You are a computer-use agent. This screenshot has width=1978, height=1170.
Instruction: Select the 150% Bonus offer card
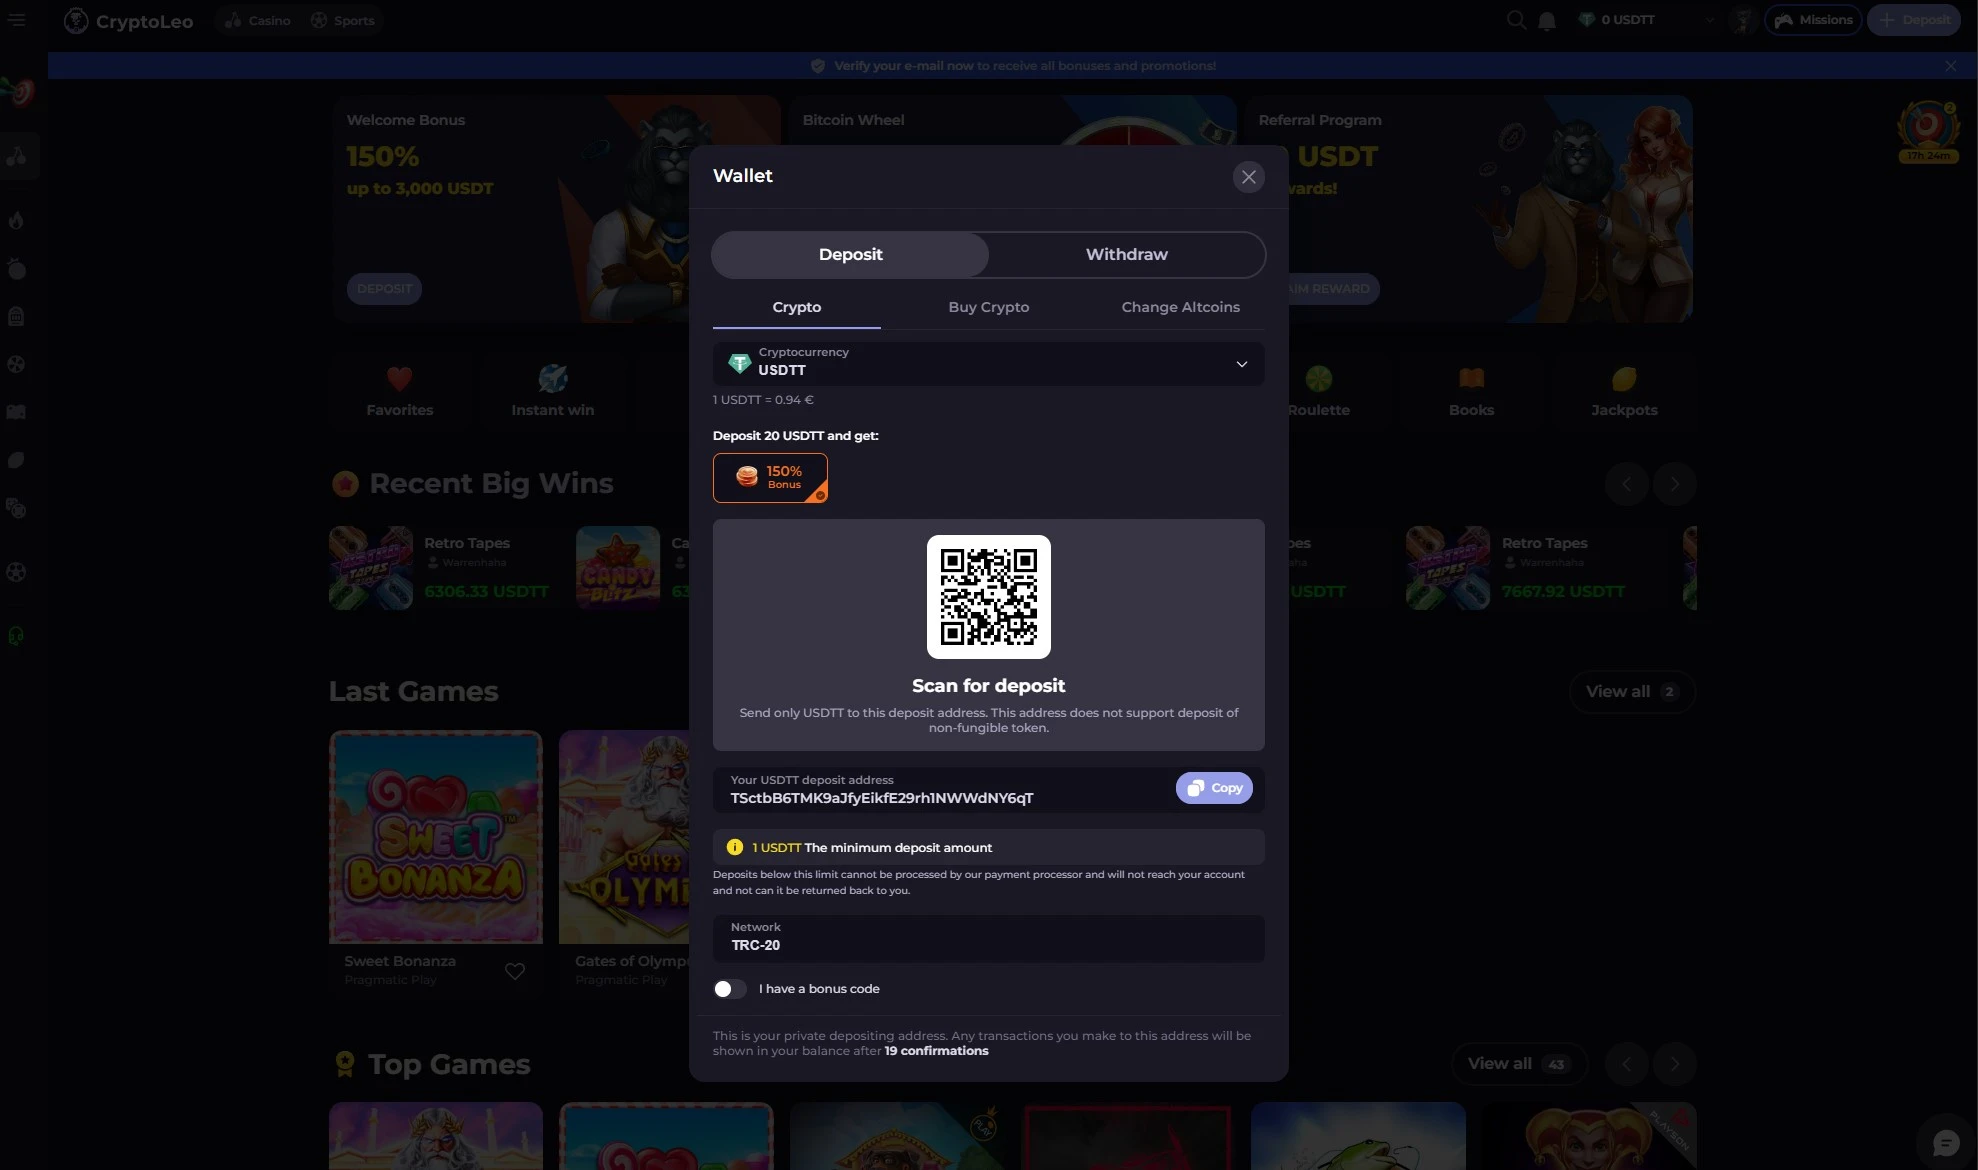pos(770,477)
